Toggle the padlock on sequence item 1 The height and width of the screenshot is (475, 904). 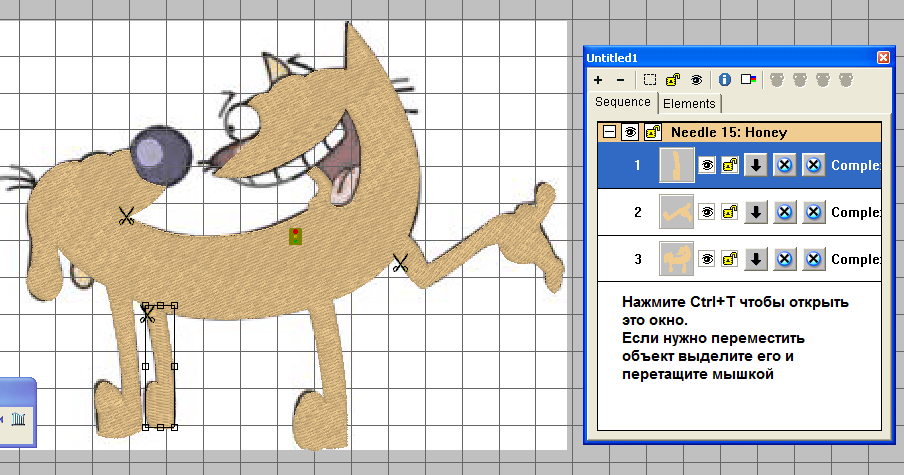[x=730, y=165]
